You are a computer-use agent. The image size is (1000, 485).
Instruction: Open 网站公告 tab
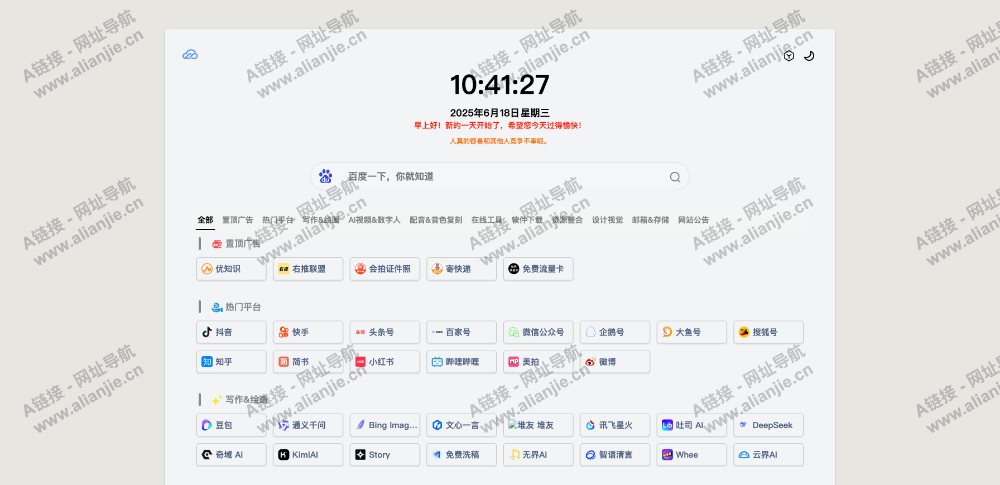coord(693,220)
